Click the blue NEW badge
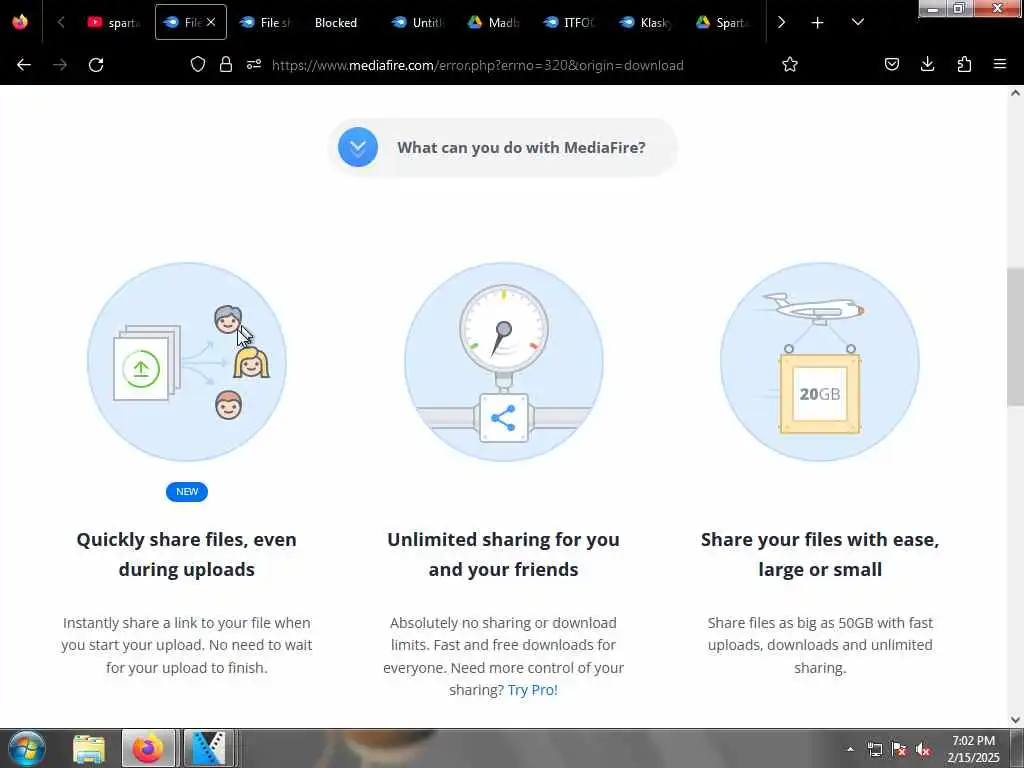This screenshot has height=768, width=1024. [187, 492]
